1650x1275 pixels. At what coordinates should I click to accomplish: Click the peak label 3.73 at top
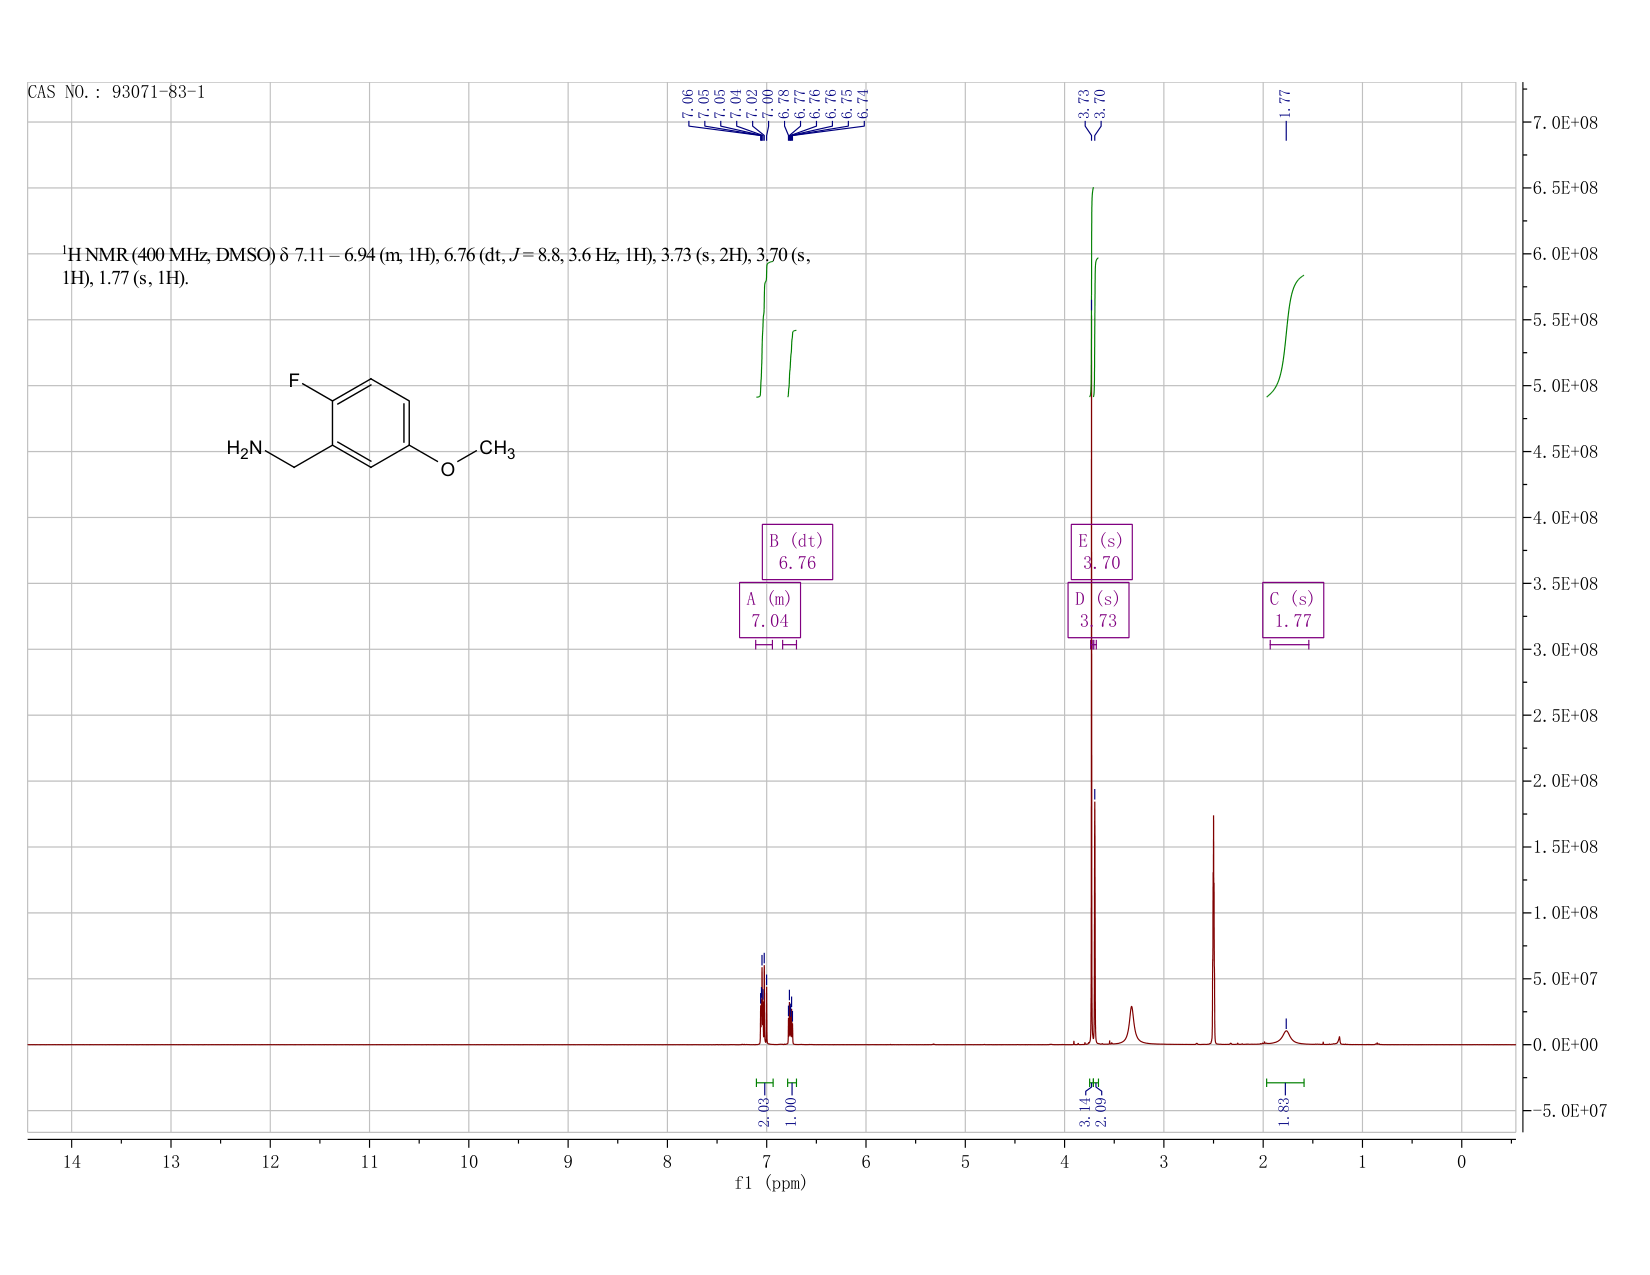point(1085,103)
